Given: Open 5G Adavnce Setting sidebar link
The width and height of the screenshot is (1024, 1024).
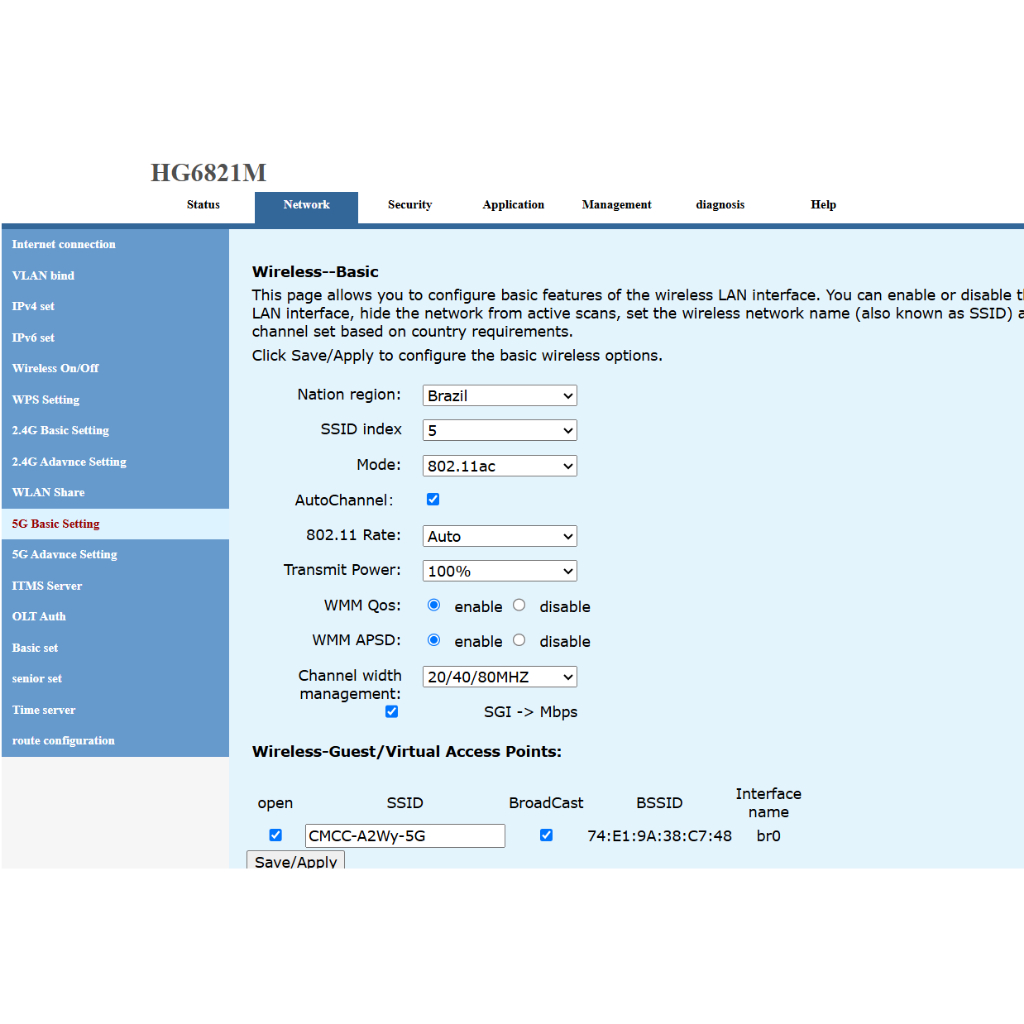Looking at the screenshot, I should point(64,555).
